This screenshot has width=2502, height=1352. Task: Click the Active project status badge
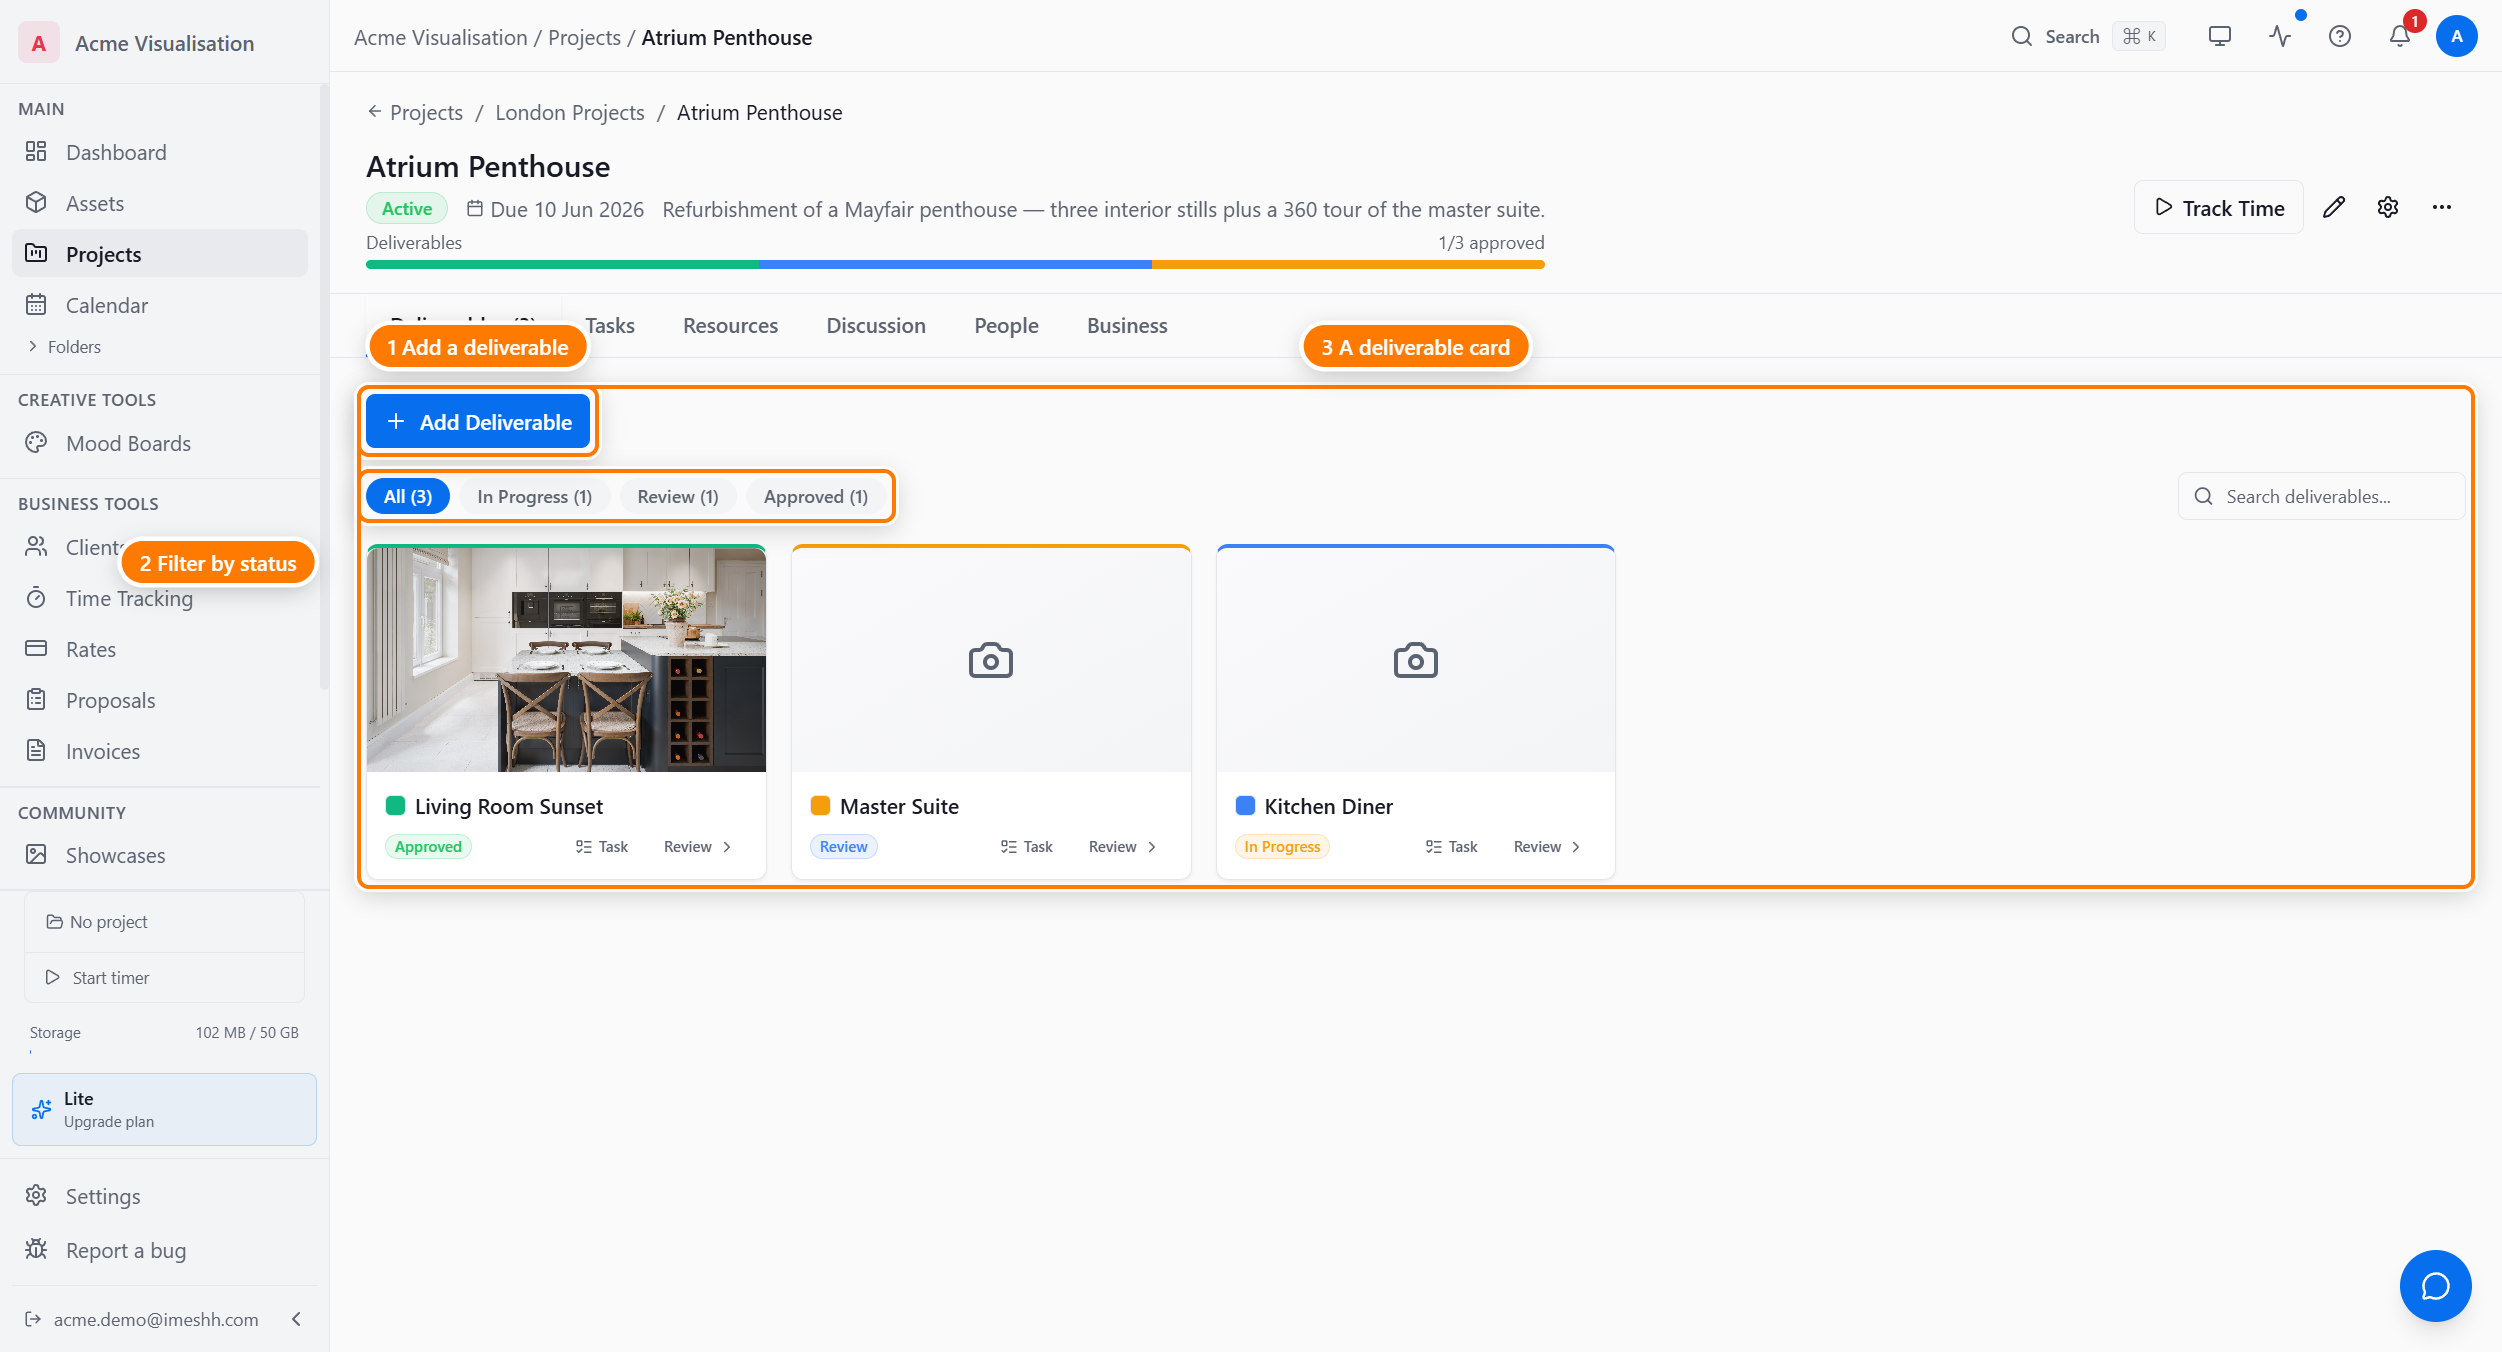click(407, 208)
